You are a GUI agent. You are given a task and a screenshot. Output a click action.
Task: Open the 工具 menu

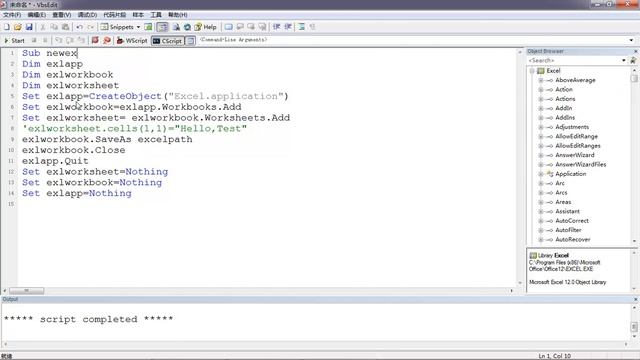point(156,15)
